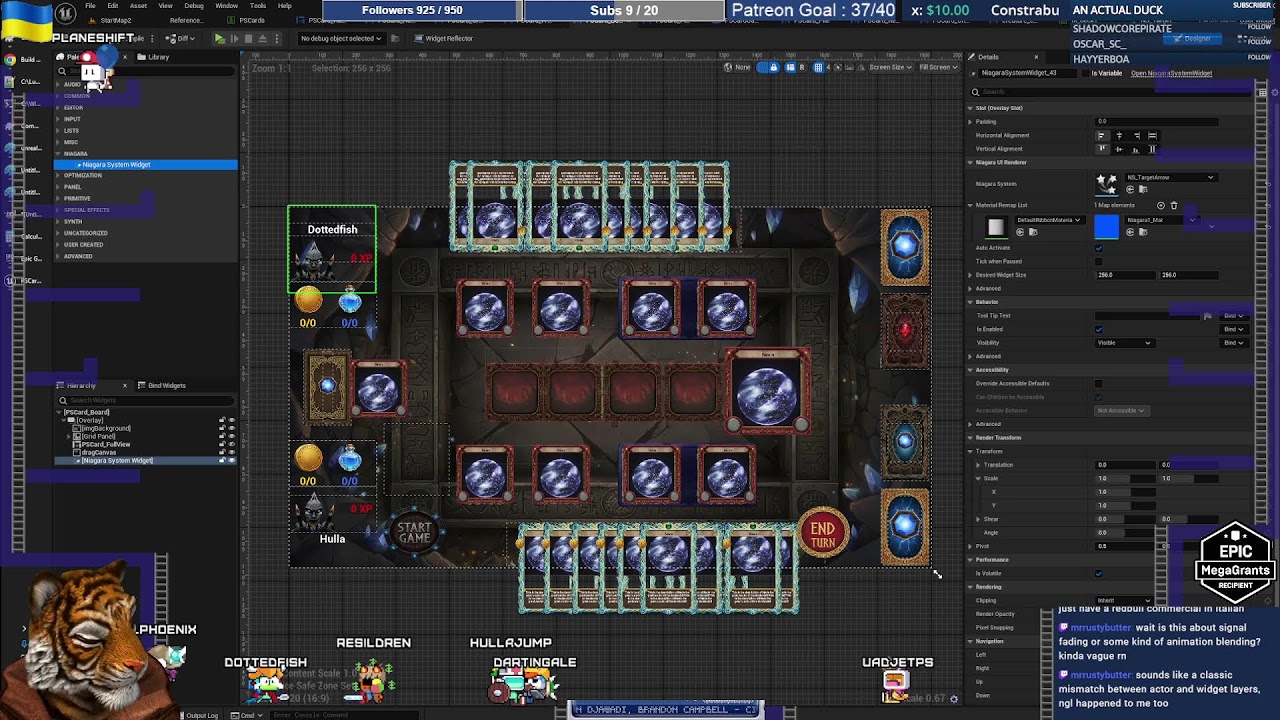Switch to the Library tab

153,57
